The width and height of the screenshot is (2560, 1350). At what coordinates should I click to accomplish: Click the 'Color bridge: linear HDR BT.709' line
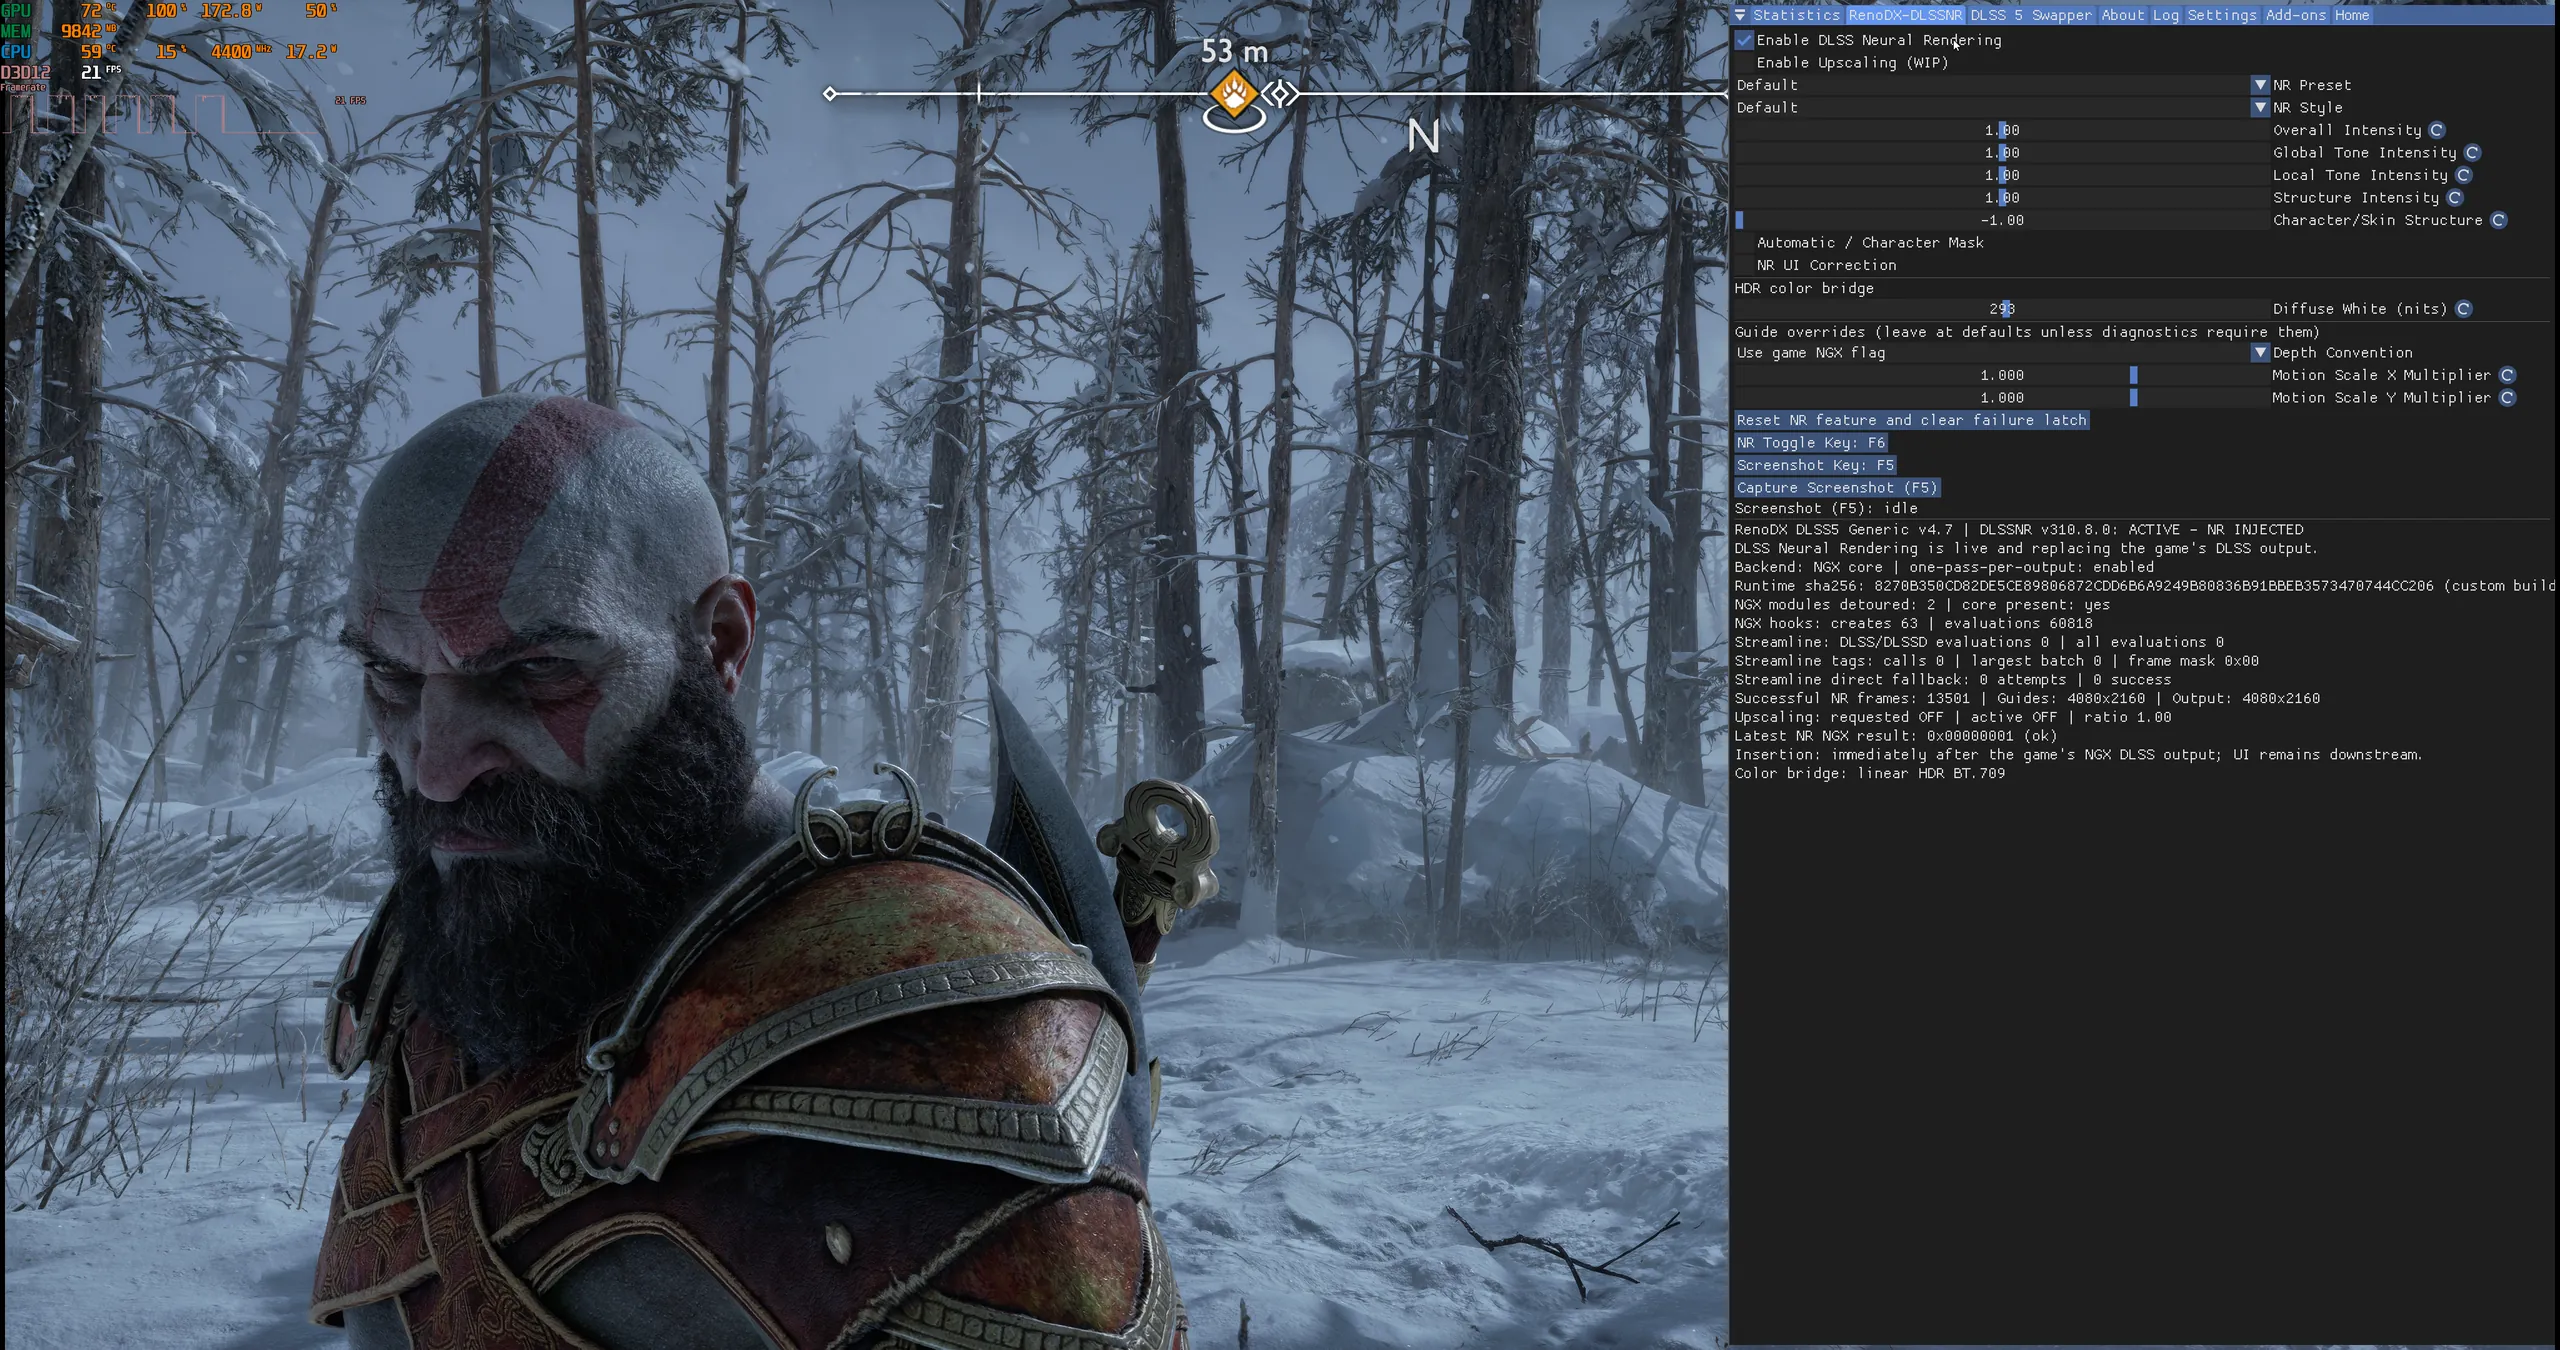coord(1870,773)
